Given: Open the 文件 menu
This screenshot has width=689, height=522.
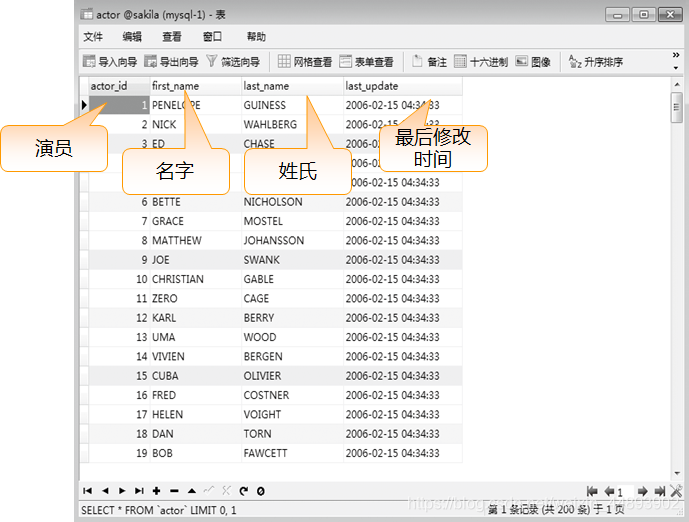Looking at the screenshot, I should pos(93,36).
